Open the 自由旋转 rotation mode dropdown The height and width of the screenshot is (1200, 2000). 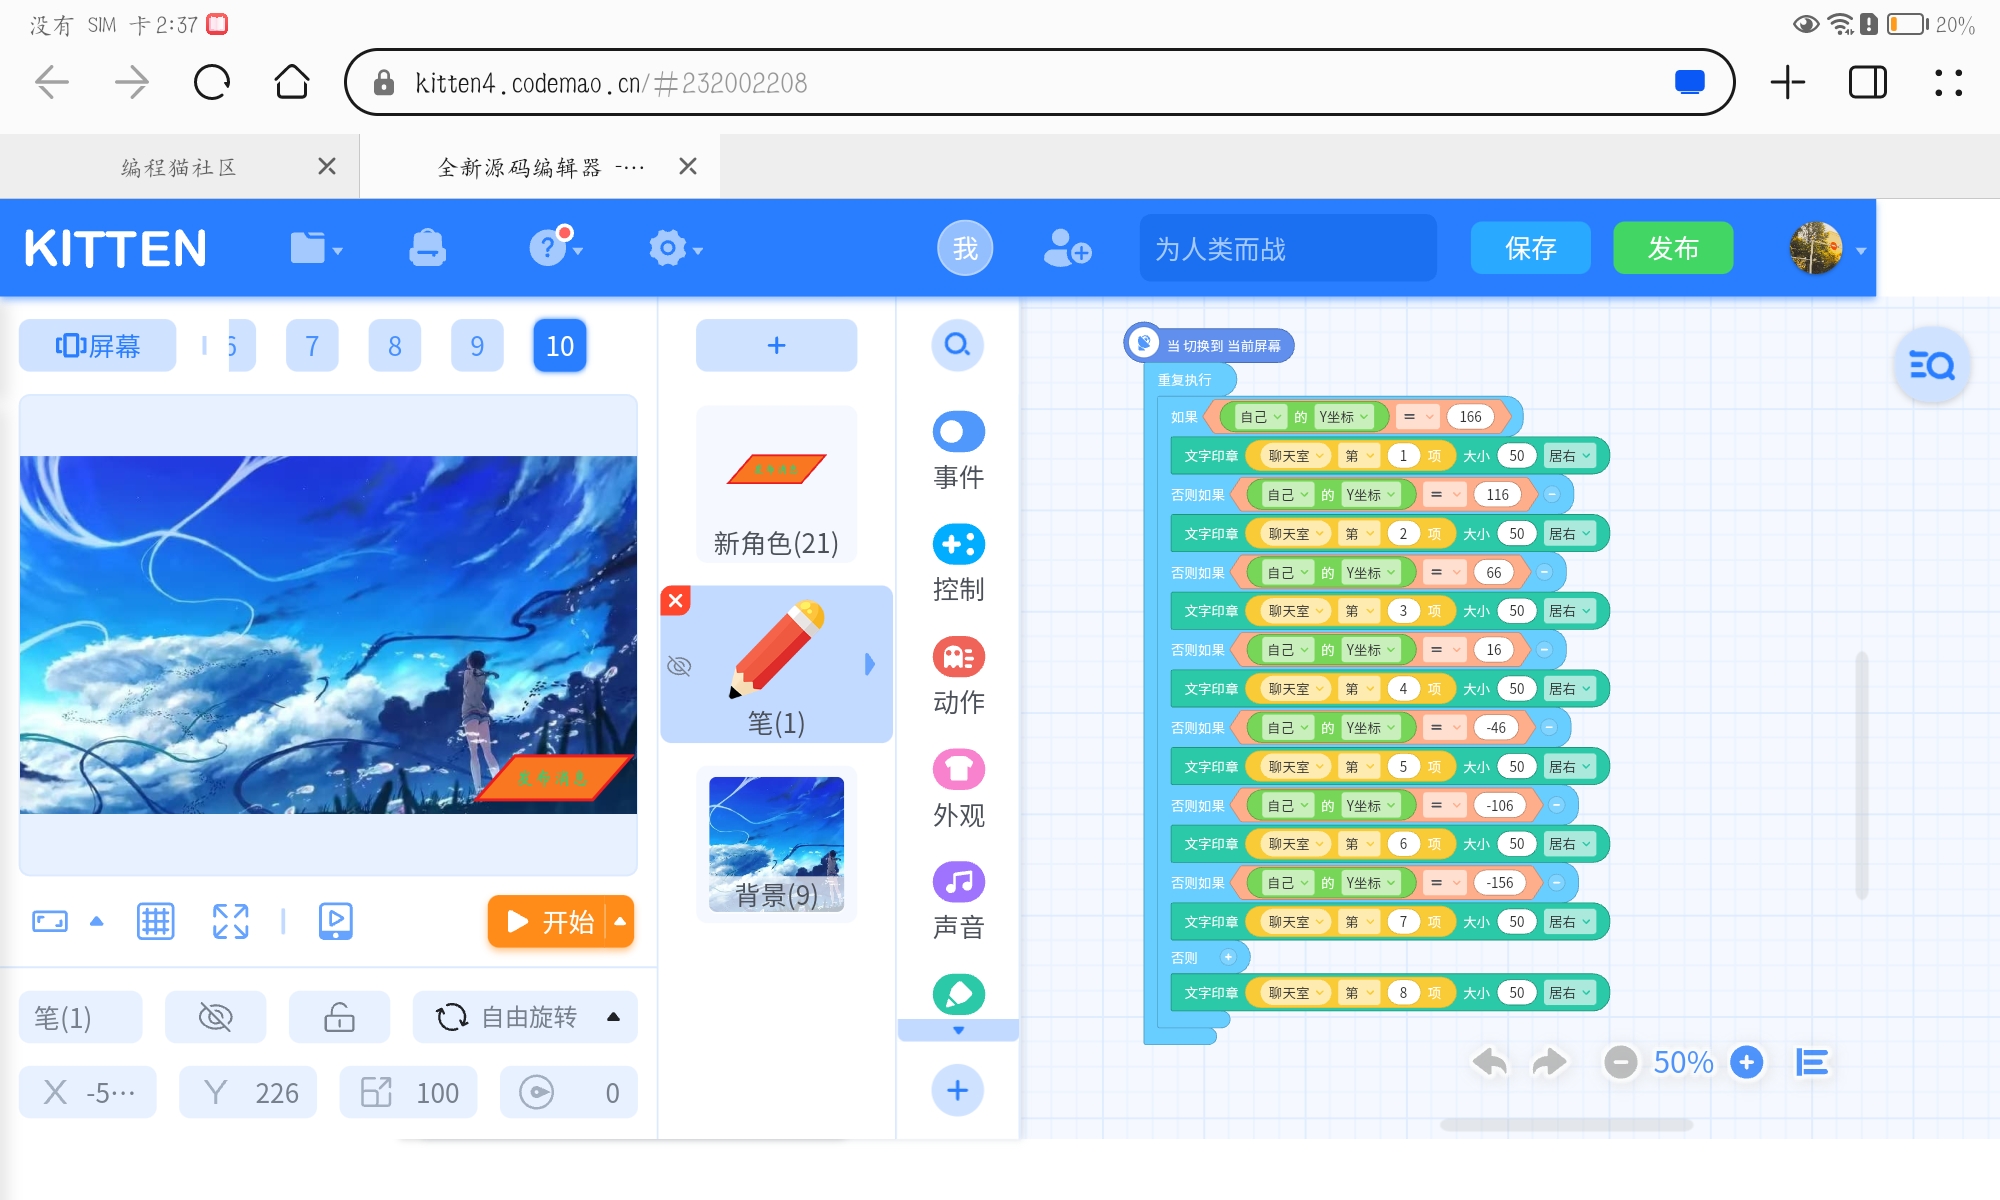(x=526, y=1018)
